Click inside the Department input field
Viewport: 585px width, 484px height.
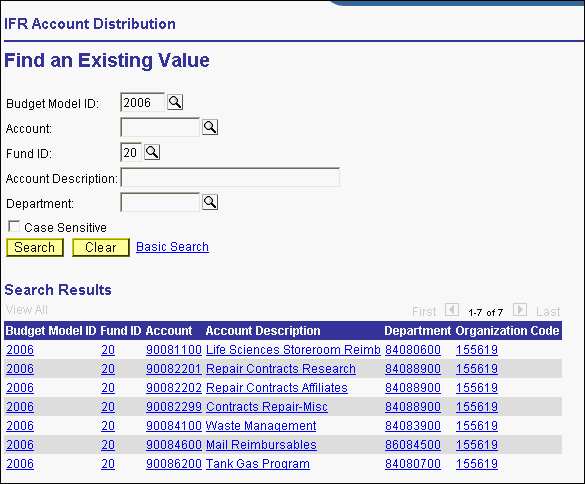[x=160, y=202]
